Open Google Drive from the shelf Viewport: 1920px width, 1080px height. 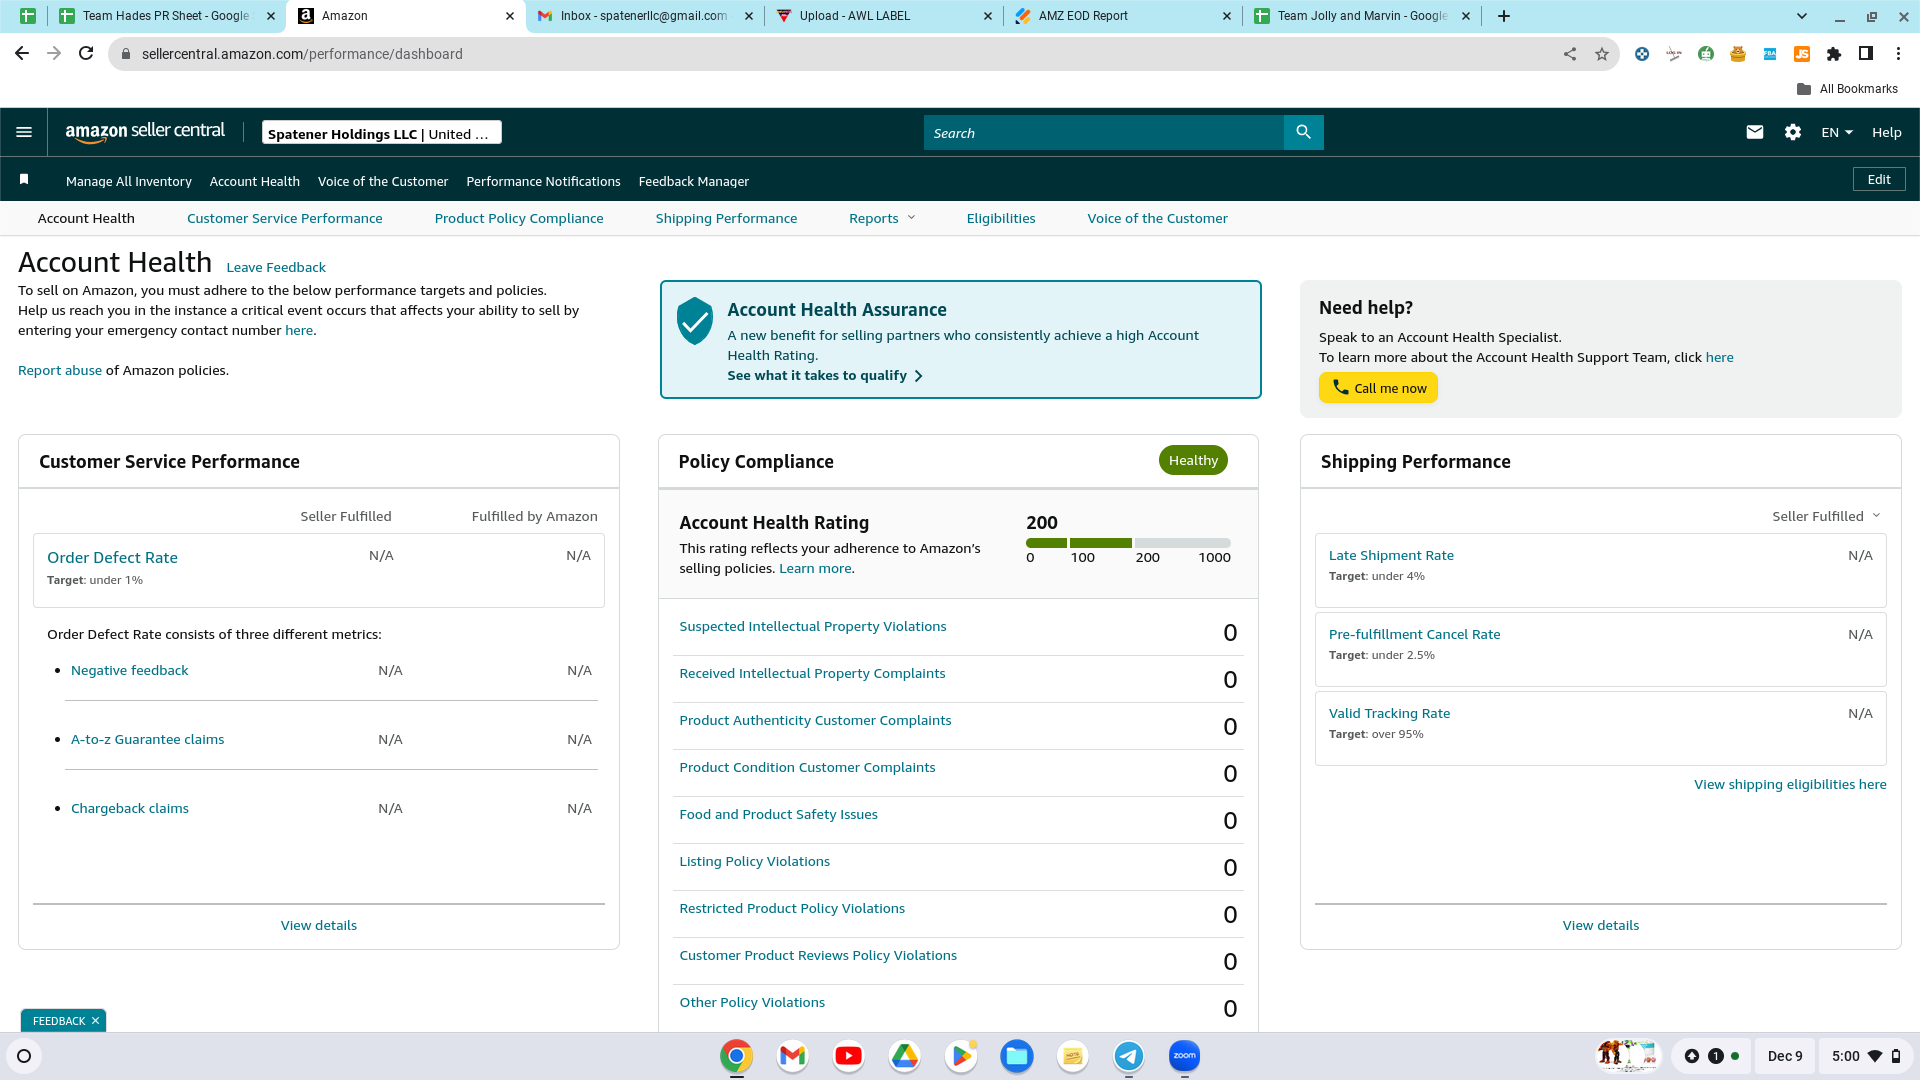904,1056
